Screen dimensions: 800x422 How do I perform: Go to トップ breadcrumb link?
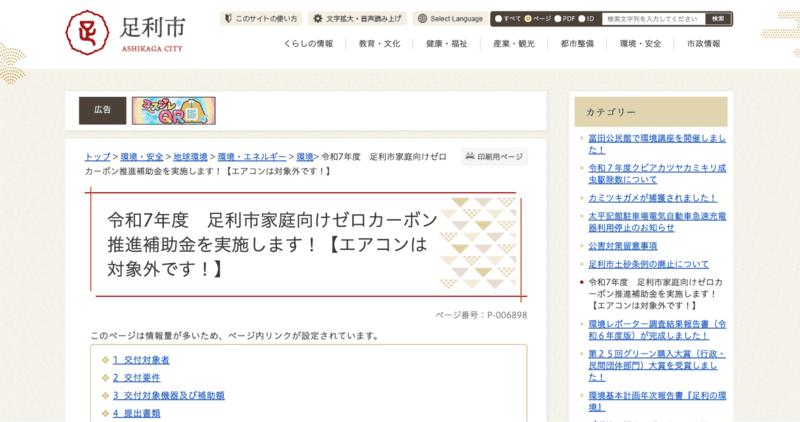(97, 157)
